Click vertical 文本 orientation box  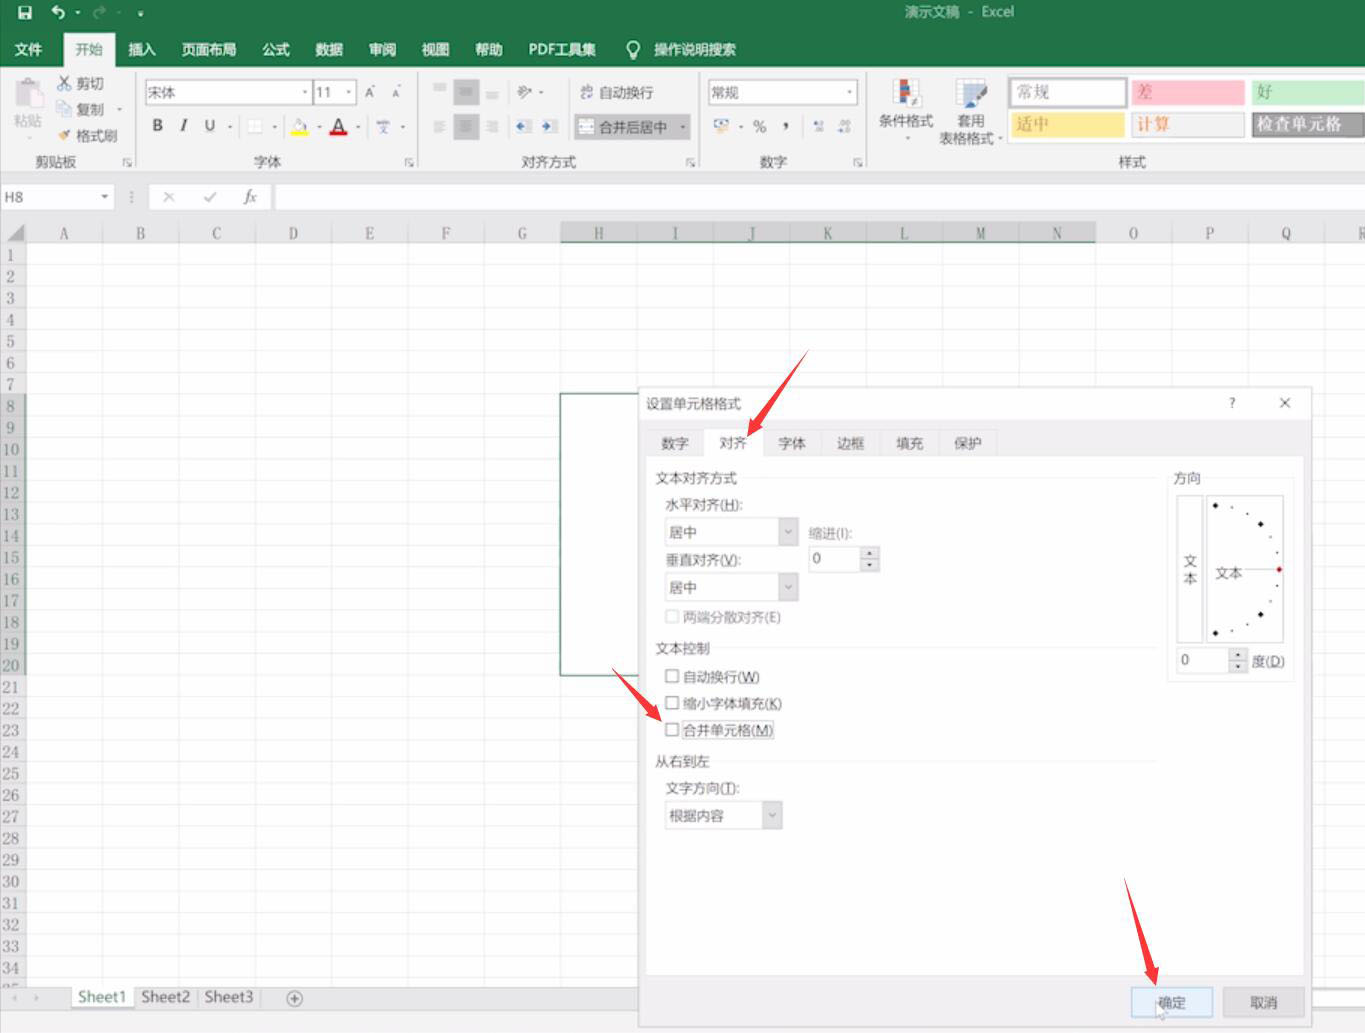(1190, 569)
